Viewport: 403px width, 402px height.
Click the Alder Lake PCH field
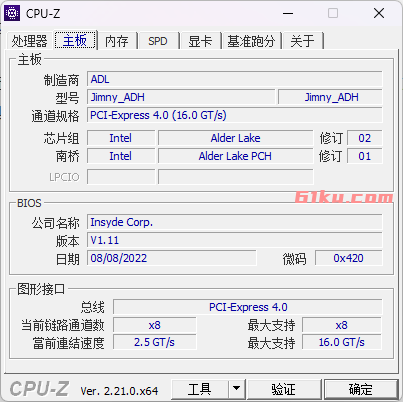(236, 156)
